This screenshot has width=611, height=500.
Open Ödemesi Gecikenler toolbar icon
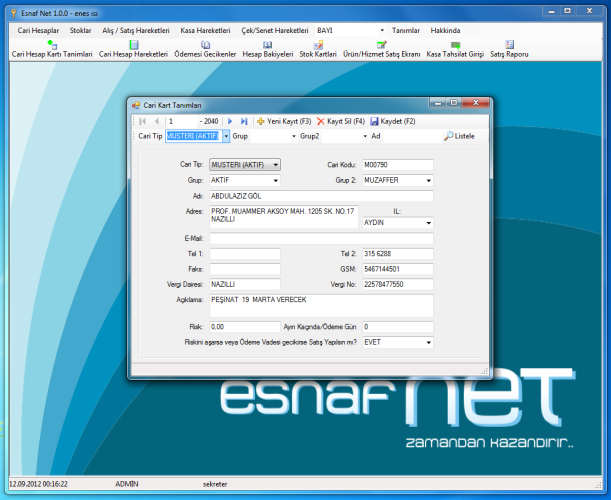(205, 44)
